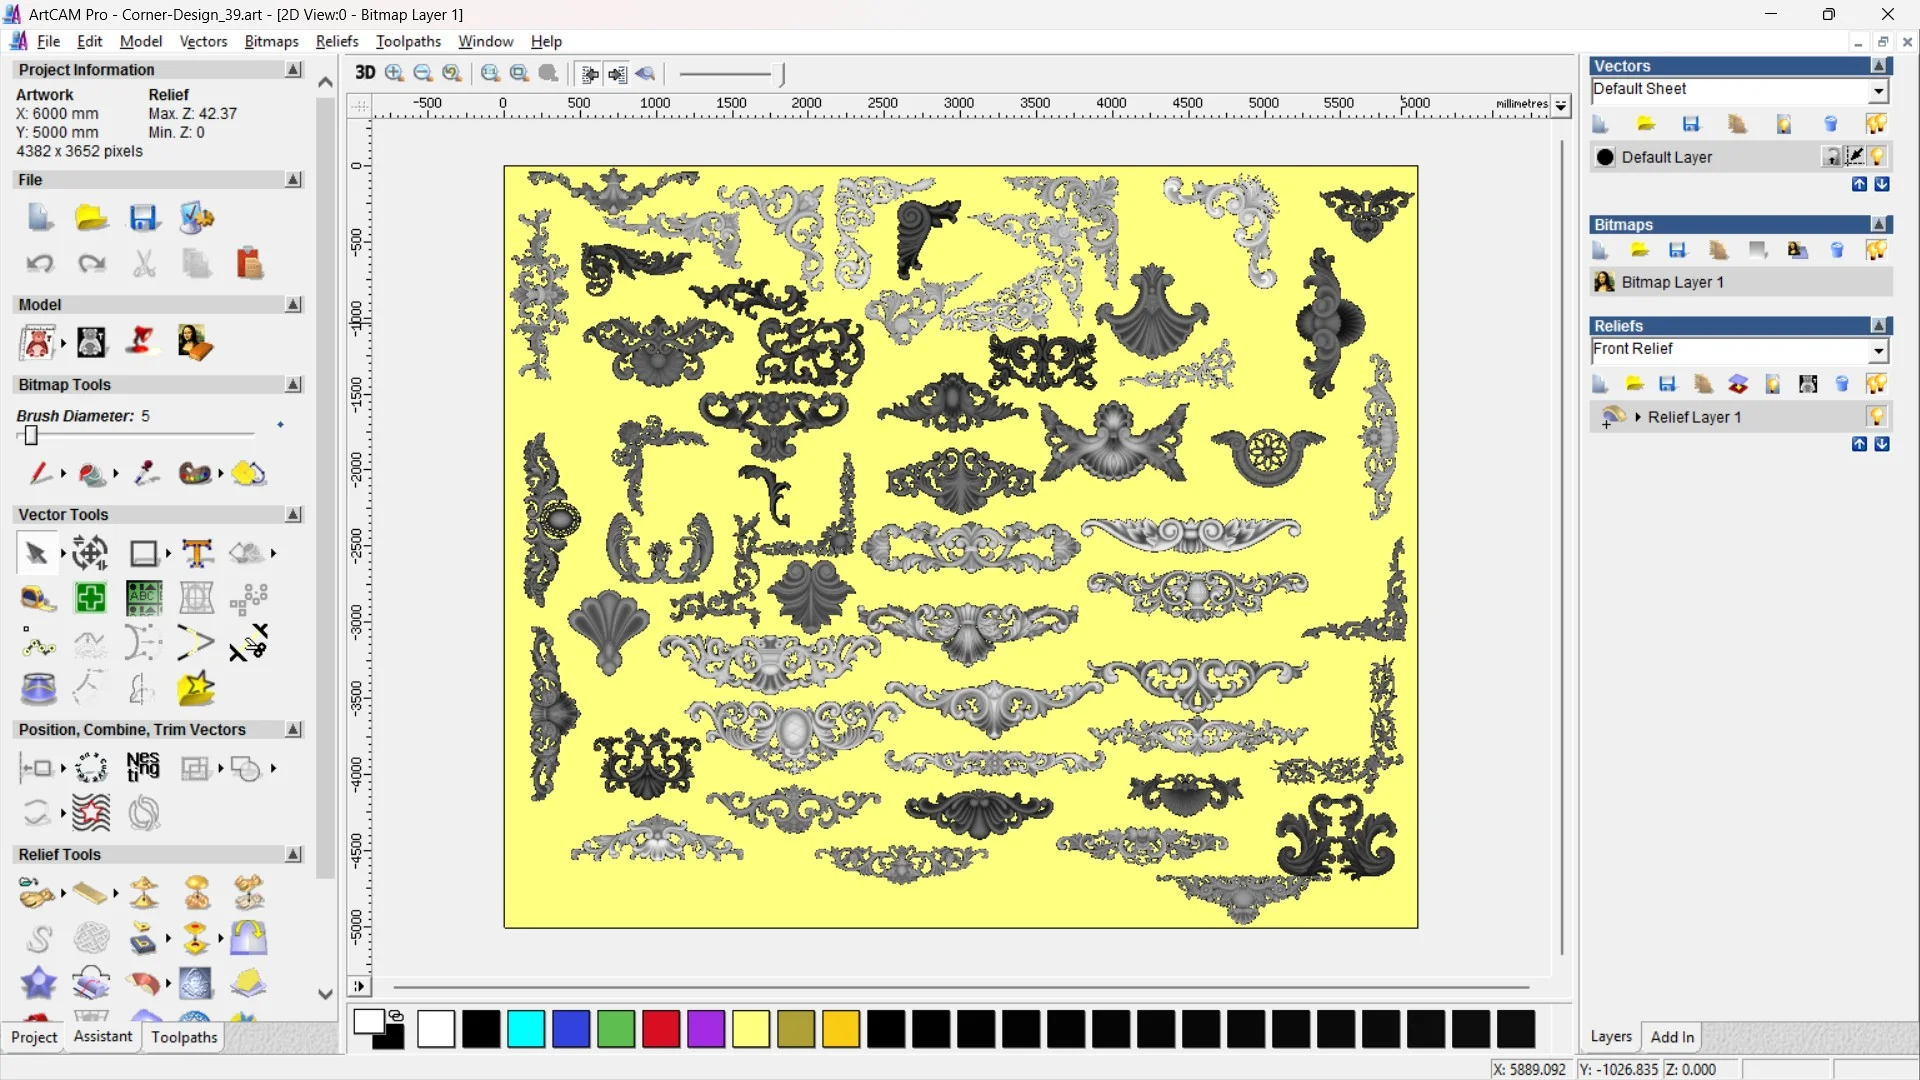This screenshot has width=1920, height=1080.
Task: Select Bitmap Layer 1 in panel
Action: pos(1672,282)
